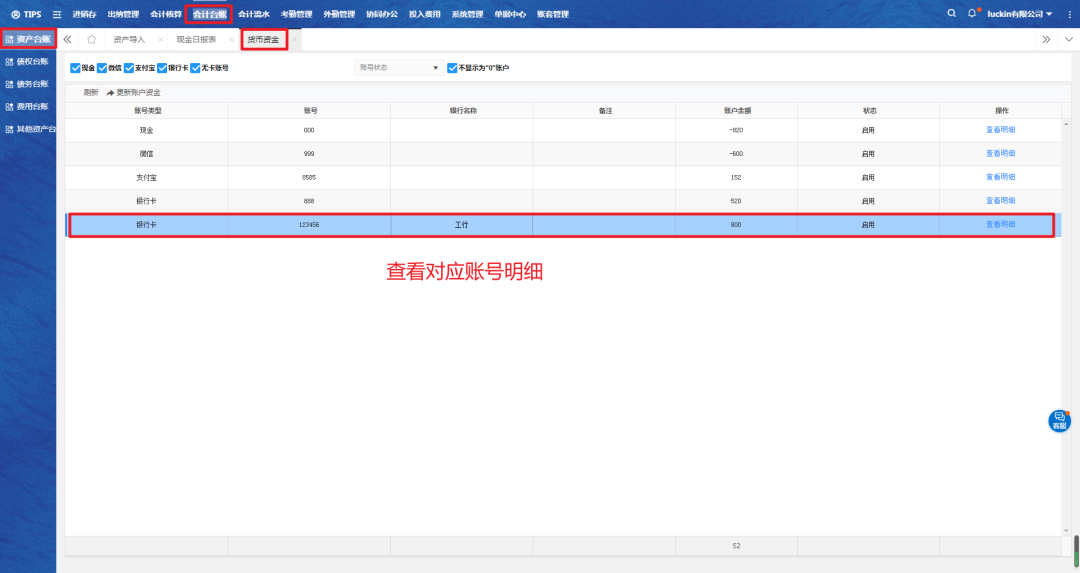The width and height of the screenshot is (1080, 573).
Task: Switch to the 资产导入 tab
Action: tap(129, 39)
